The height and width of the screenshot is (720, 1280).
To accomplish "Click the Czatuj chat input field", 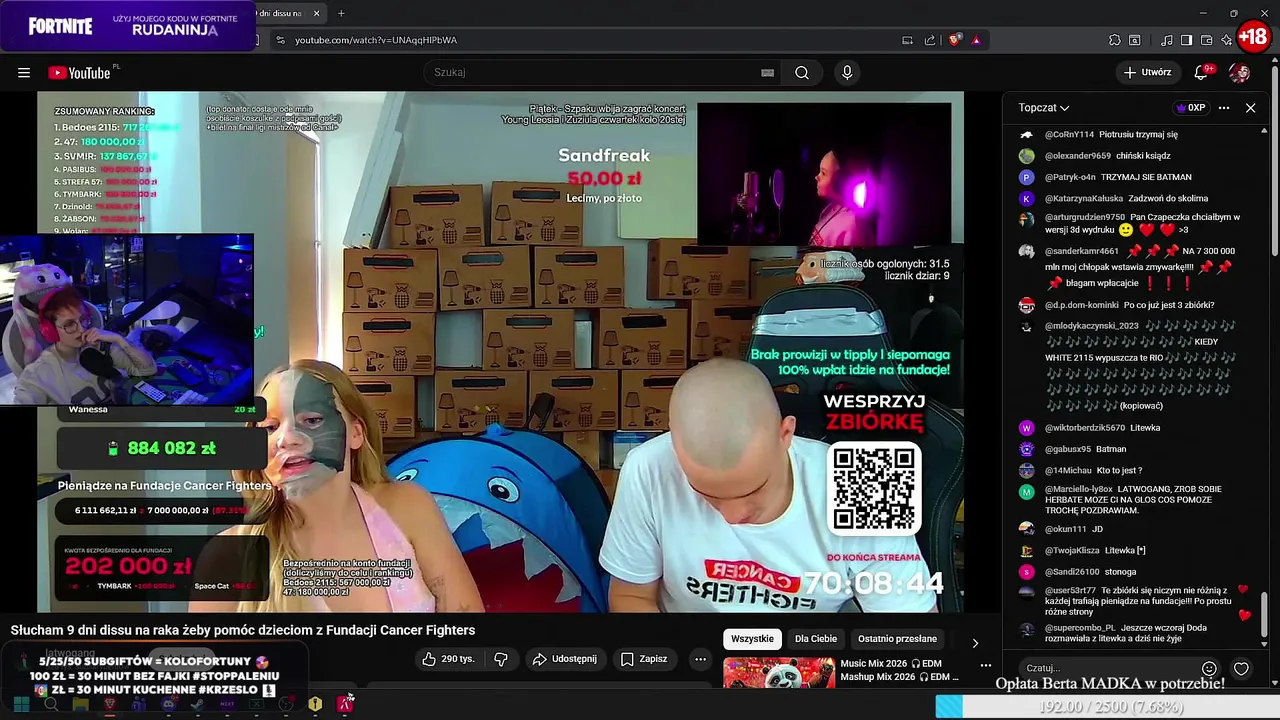I will point(1107,668).
